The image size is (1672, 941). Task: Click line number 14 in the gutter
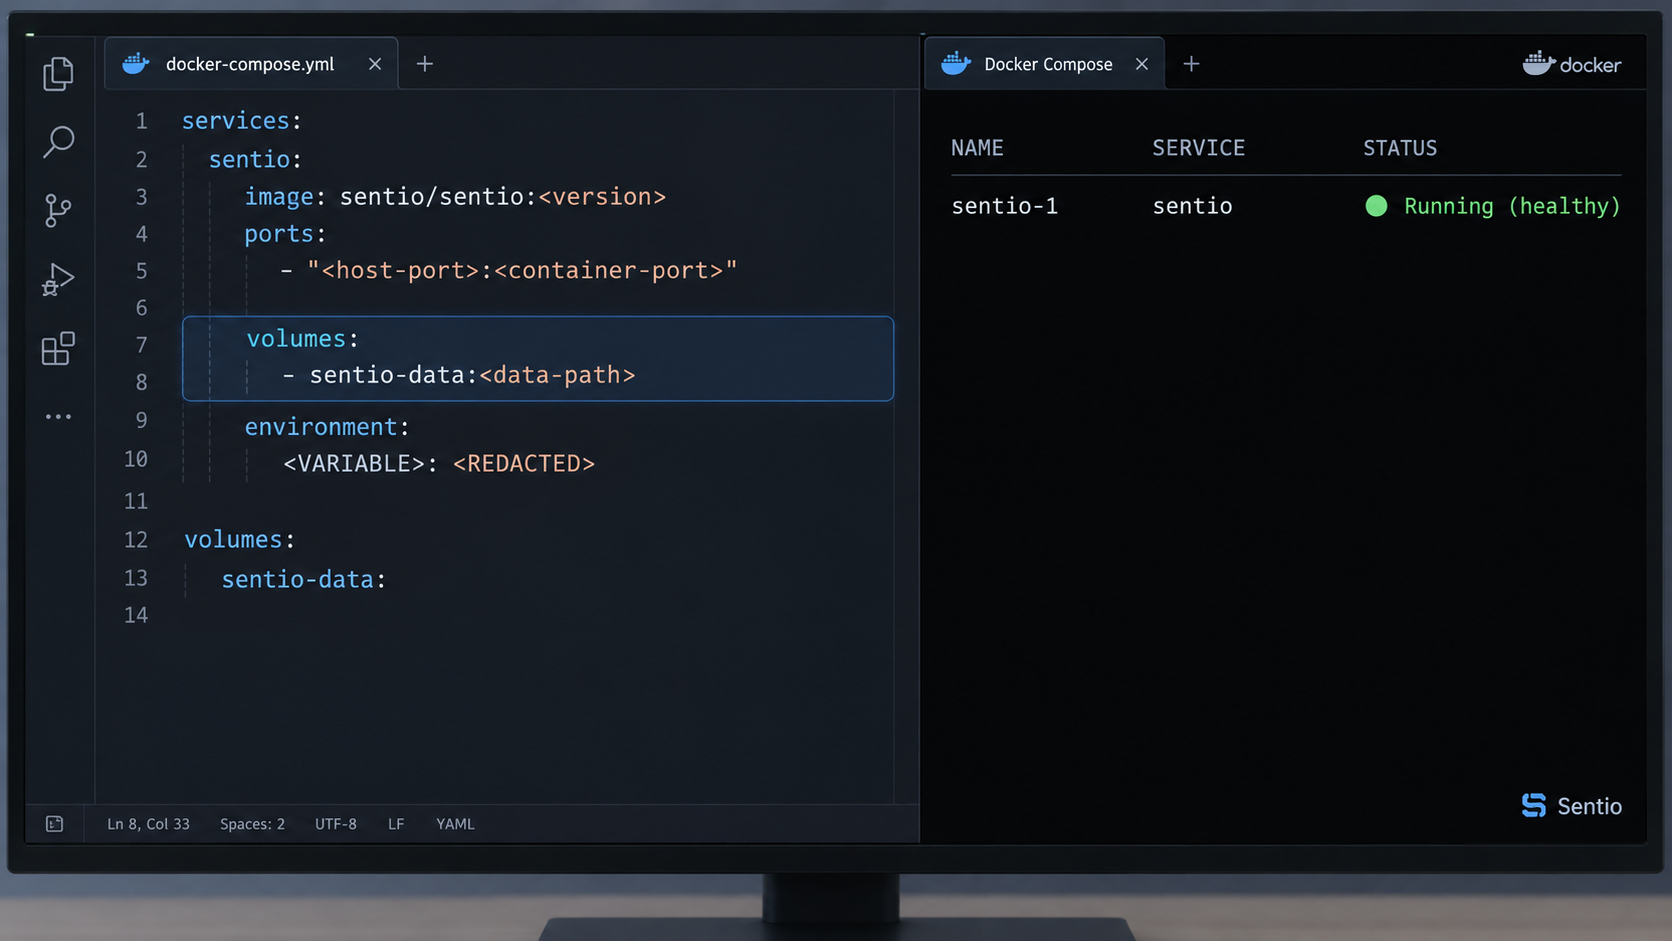[136, 615]
